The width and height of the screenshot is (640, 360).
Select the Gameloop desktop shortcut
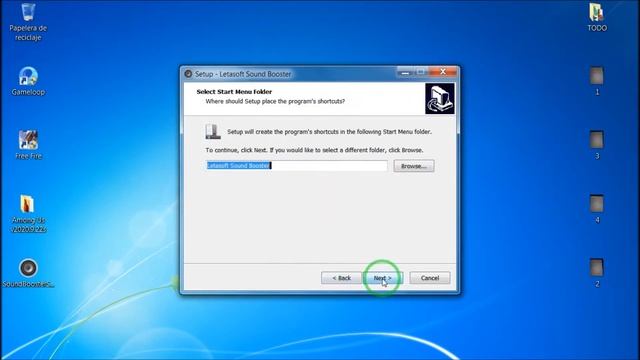[x=28, y=81]
